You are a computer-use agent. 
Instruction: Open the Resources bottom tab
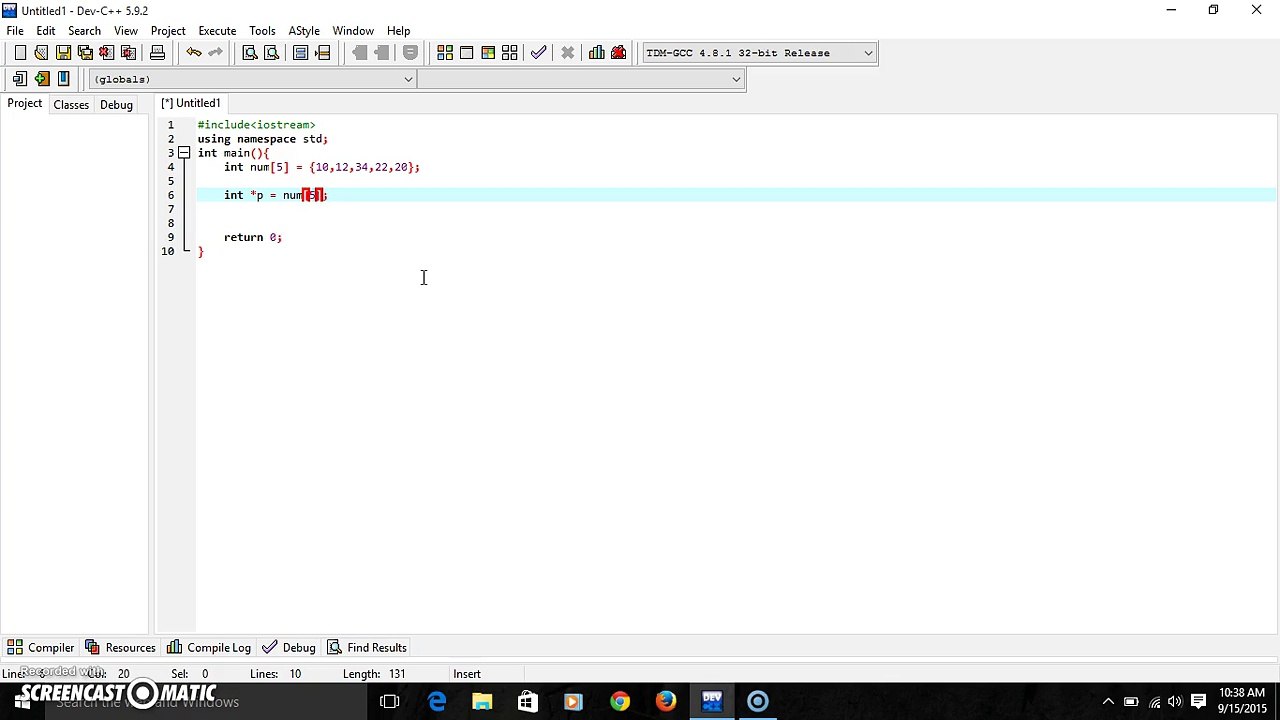[120, 648]
